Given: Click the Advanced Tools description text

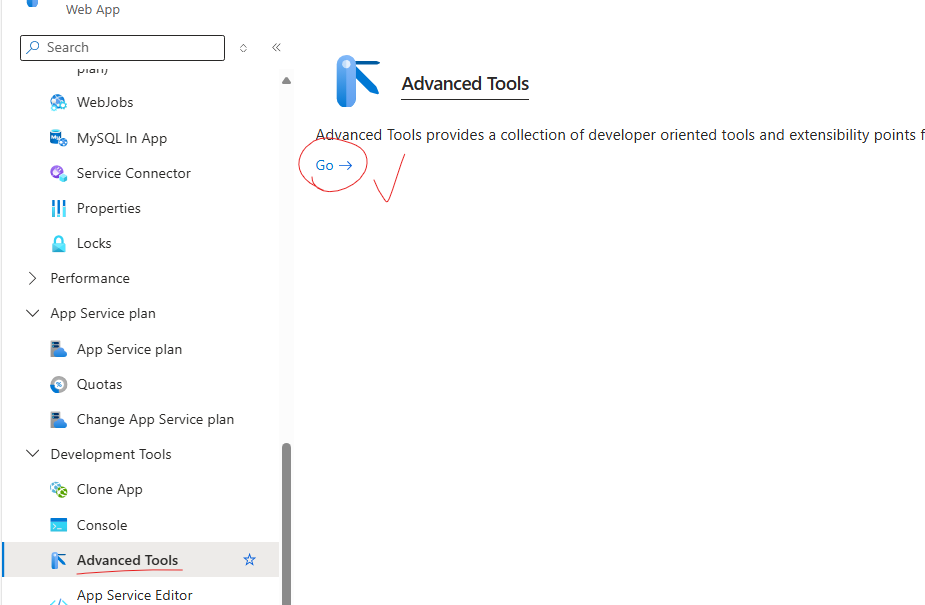Looking at the screenshot, I should click(619, 135).
